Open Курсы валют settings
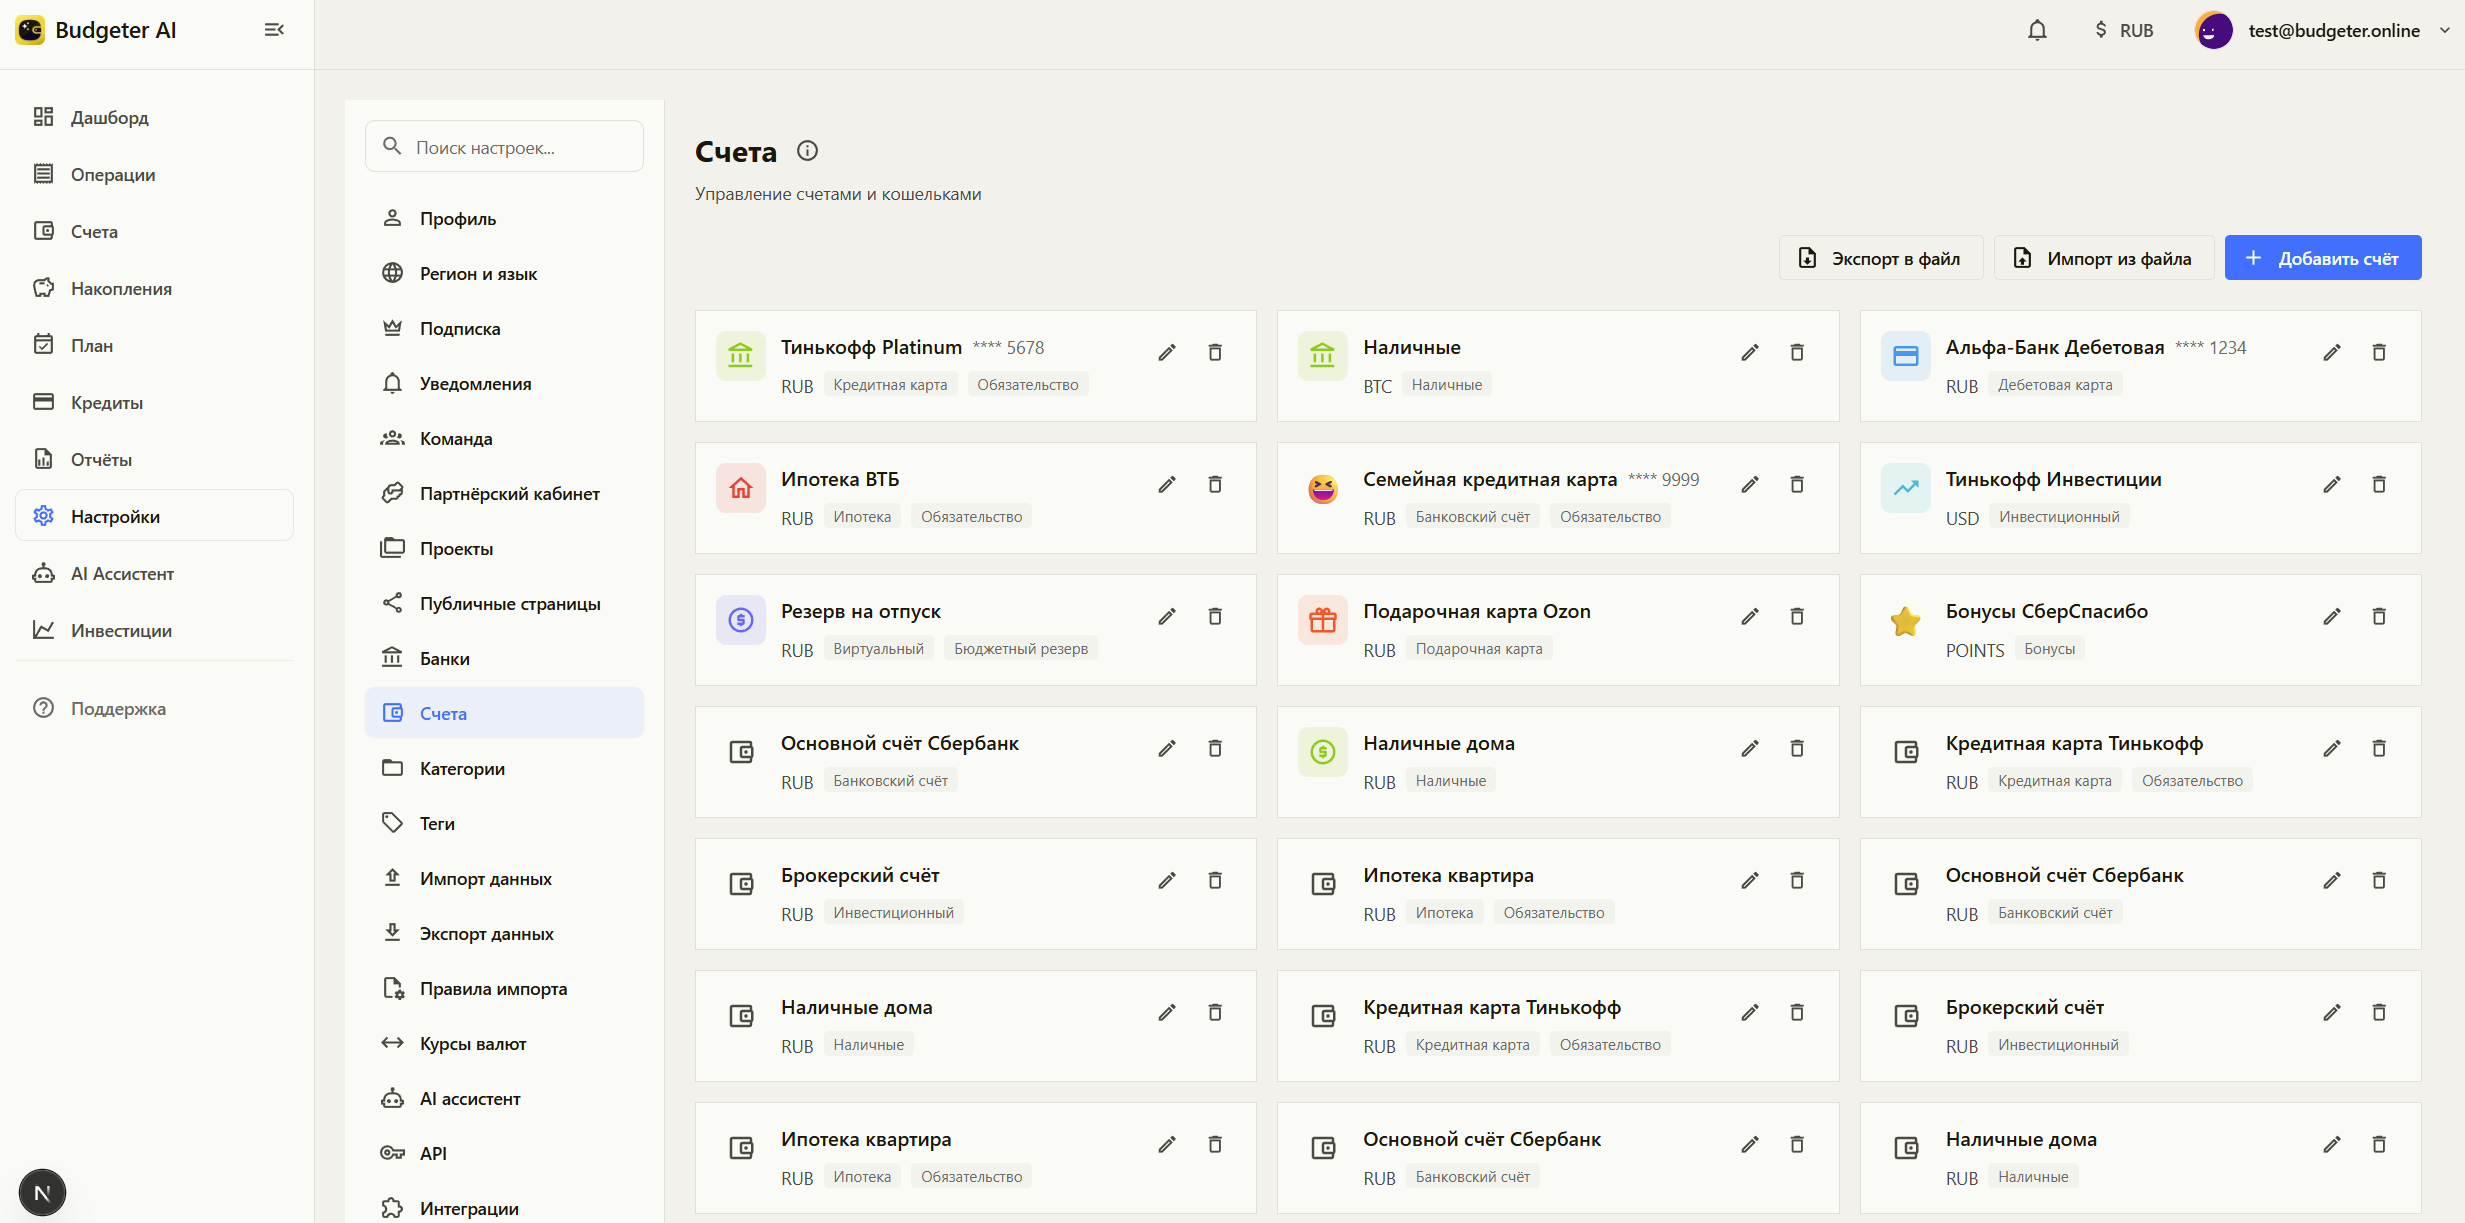The image size is (2465, 1223). pyautogui.click(x=472, y=1043)
